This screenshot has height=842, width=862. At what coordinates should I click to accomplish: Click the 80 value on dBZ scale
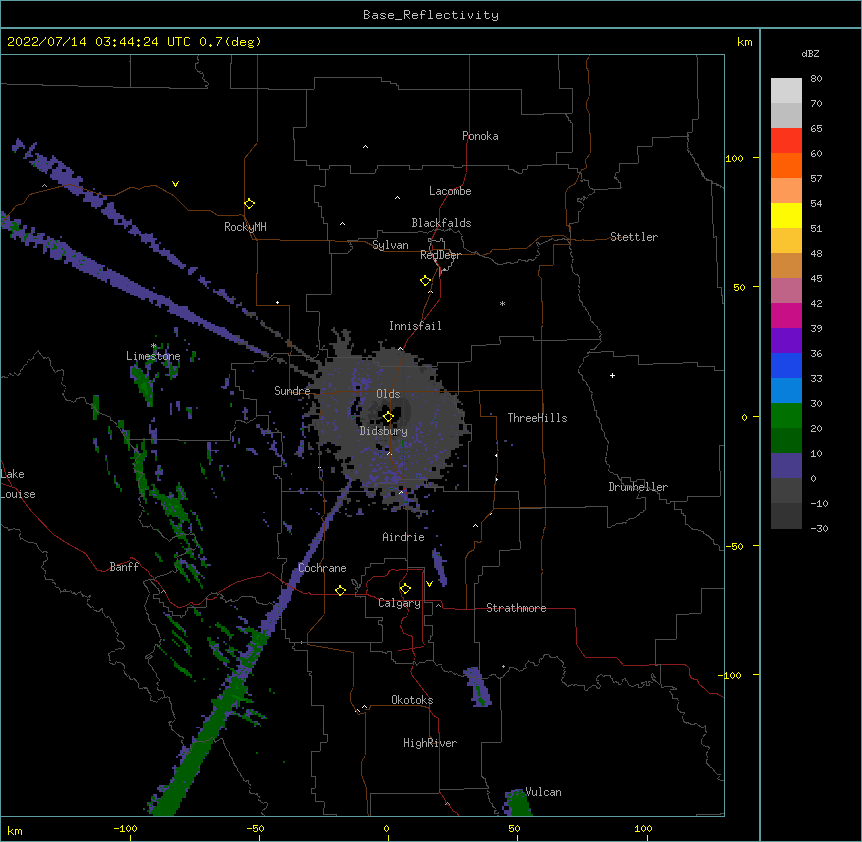point(816,79)
